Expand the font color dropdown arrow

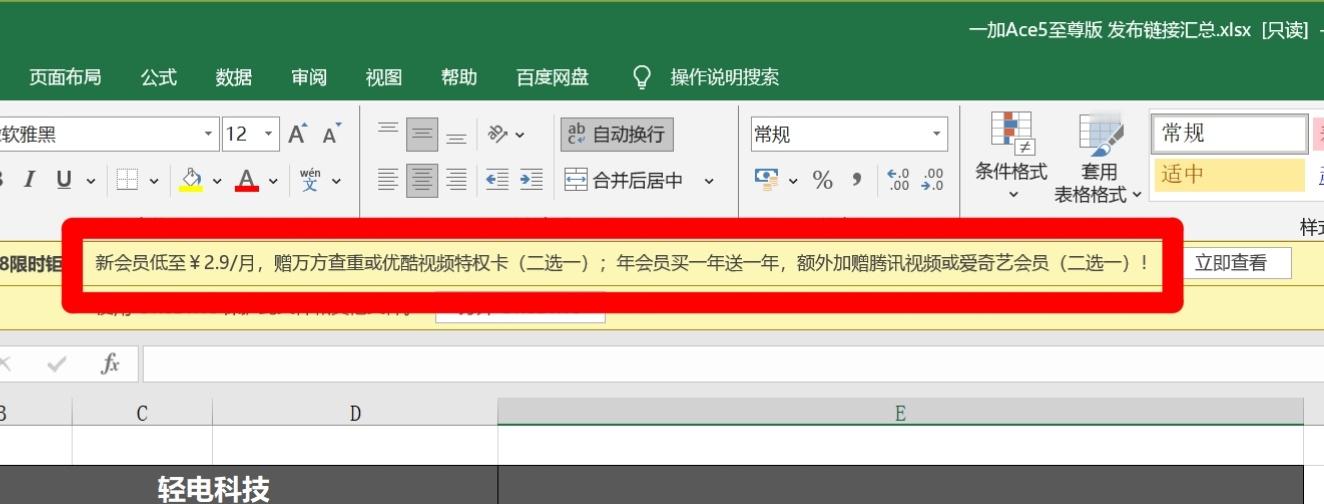pyautogui.click(x=273, y=181)
